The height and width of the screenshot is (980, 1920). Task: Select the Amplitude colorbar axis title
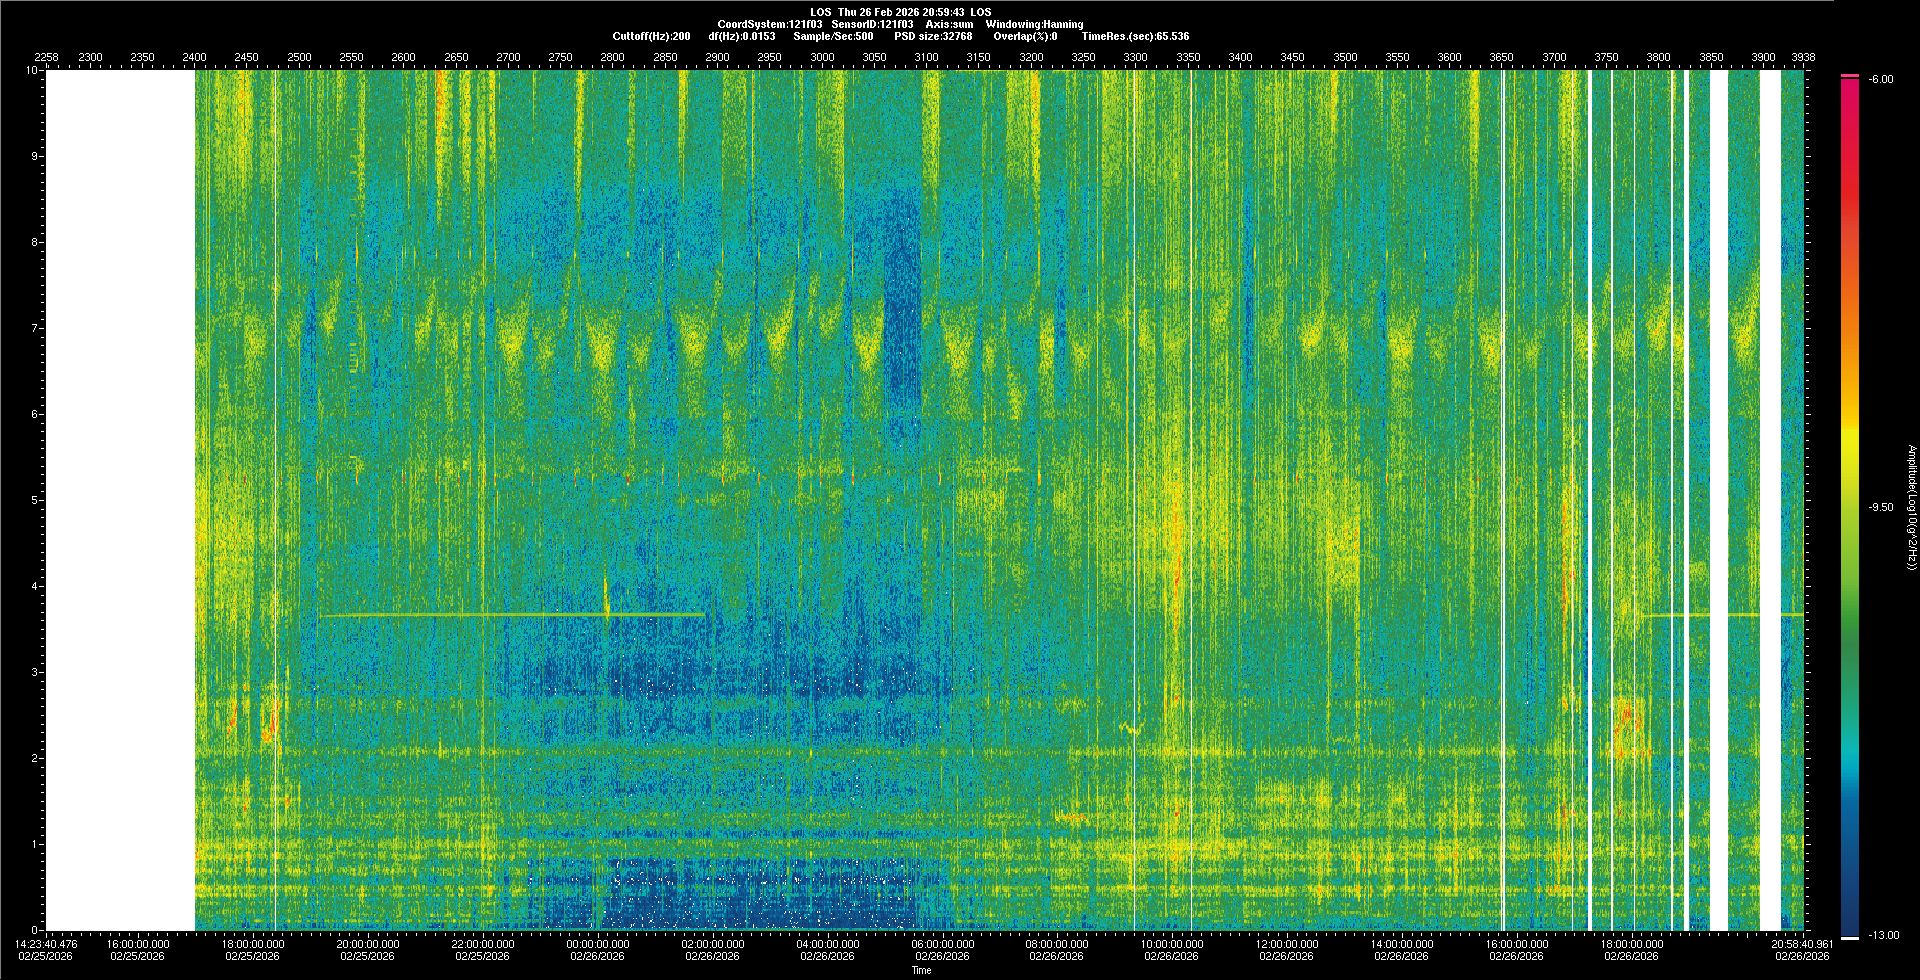1911,507
